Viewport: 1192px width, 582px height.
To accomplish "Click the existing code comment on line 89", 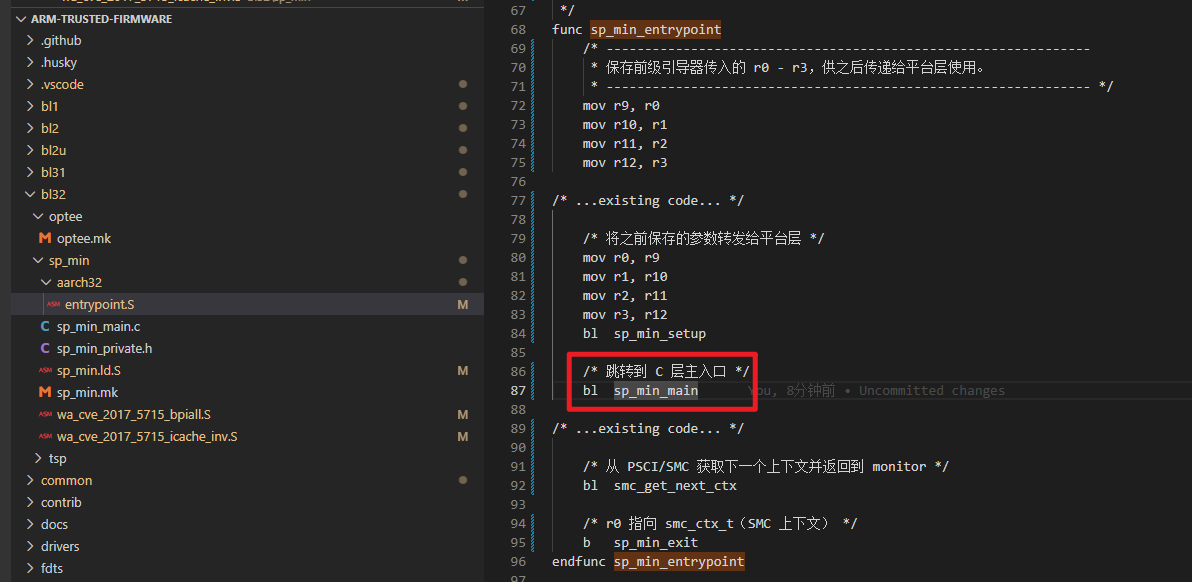I will pyautogui.click(x=648, y=429).
